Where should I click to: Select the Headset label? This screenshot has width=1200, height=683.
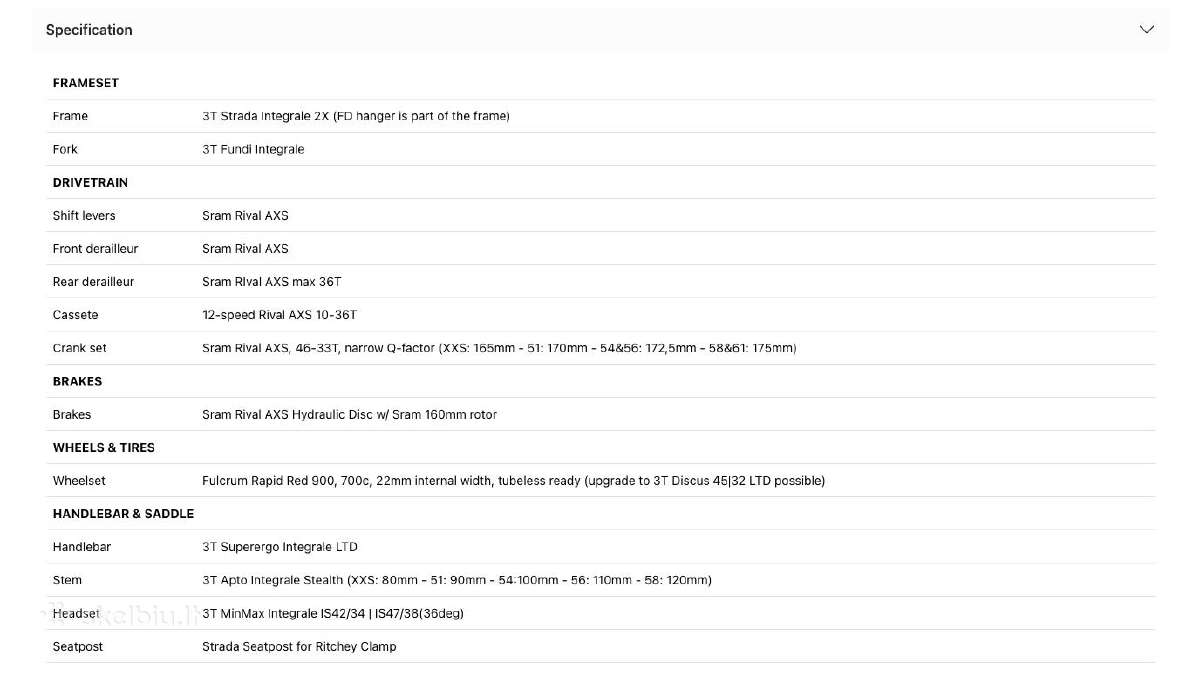click(77, 613)
